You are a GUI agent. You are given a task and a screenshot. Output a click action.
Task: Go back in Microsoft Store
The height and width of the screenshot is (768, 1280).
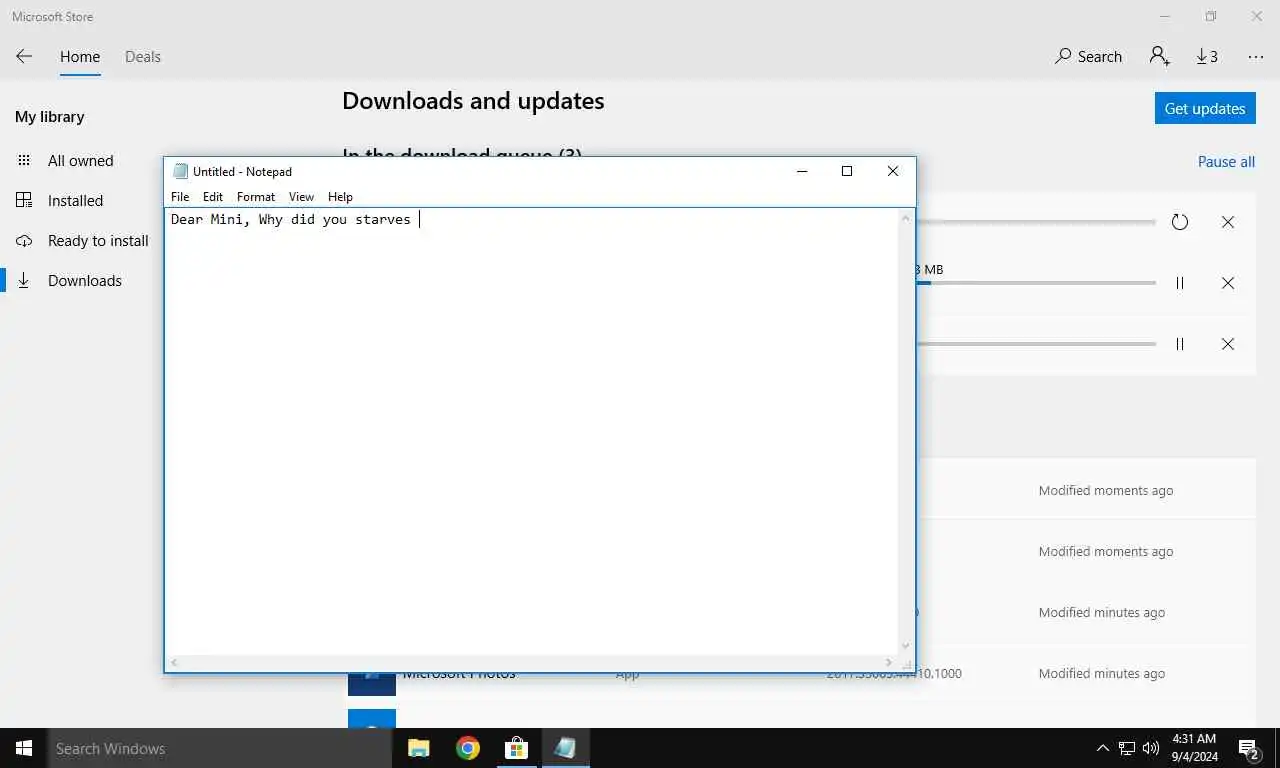tap(24, 57)
